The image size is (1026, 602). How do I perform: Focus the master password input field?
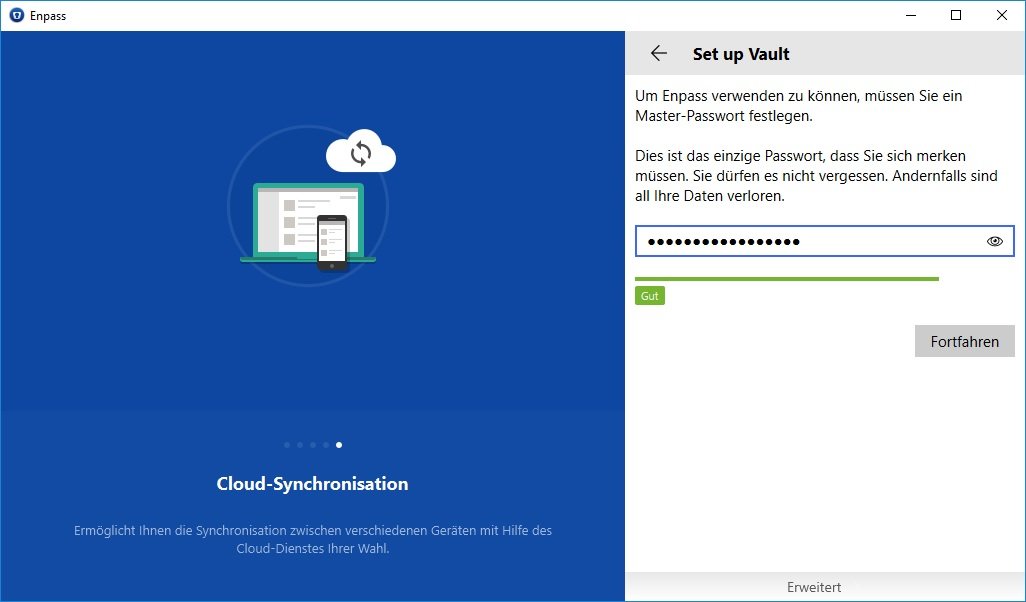coord(805,241)
